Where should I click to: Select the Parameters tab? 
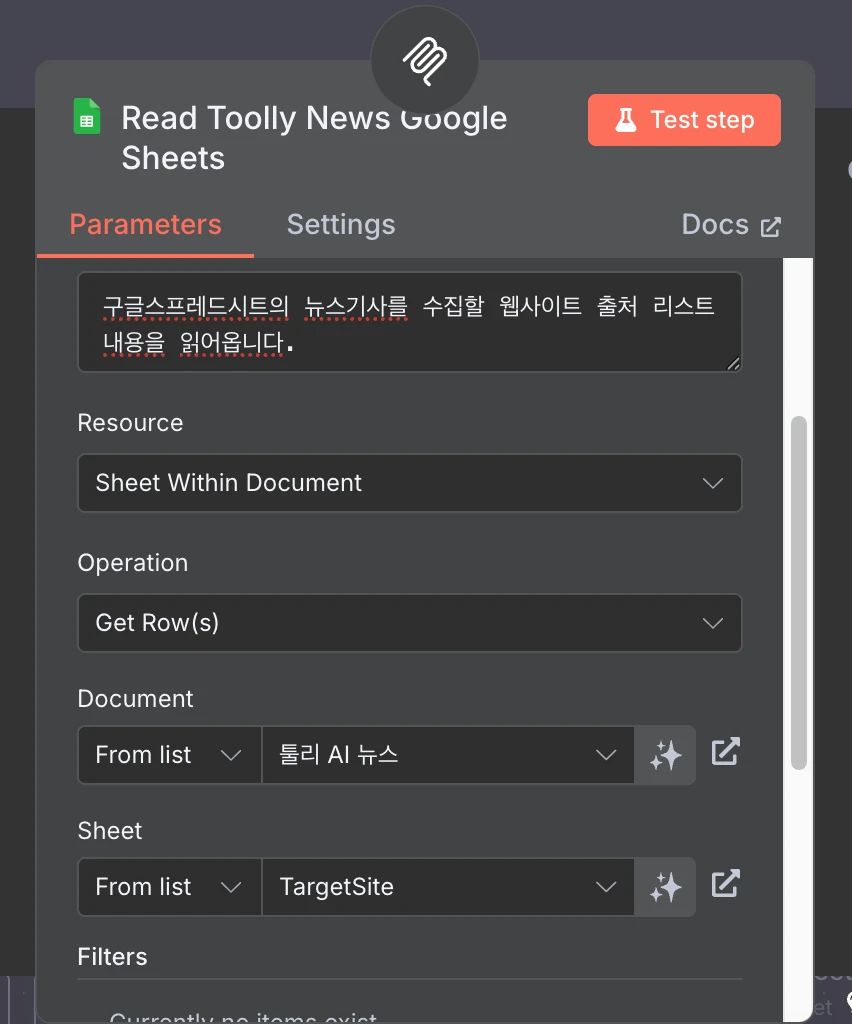[146, 225]
